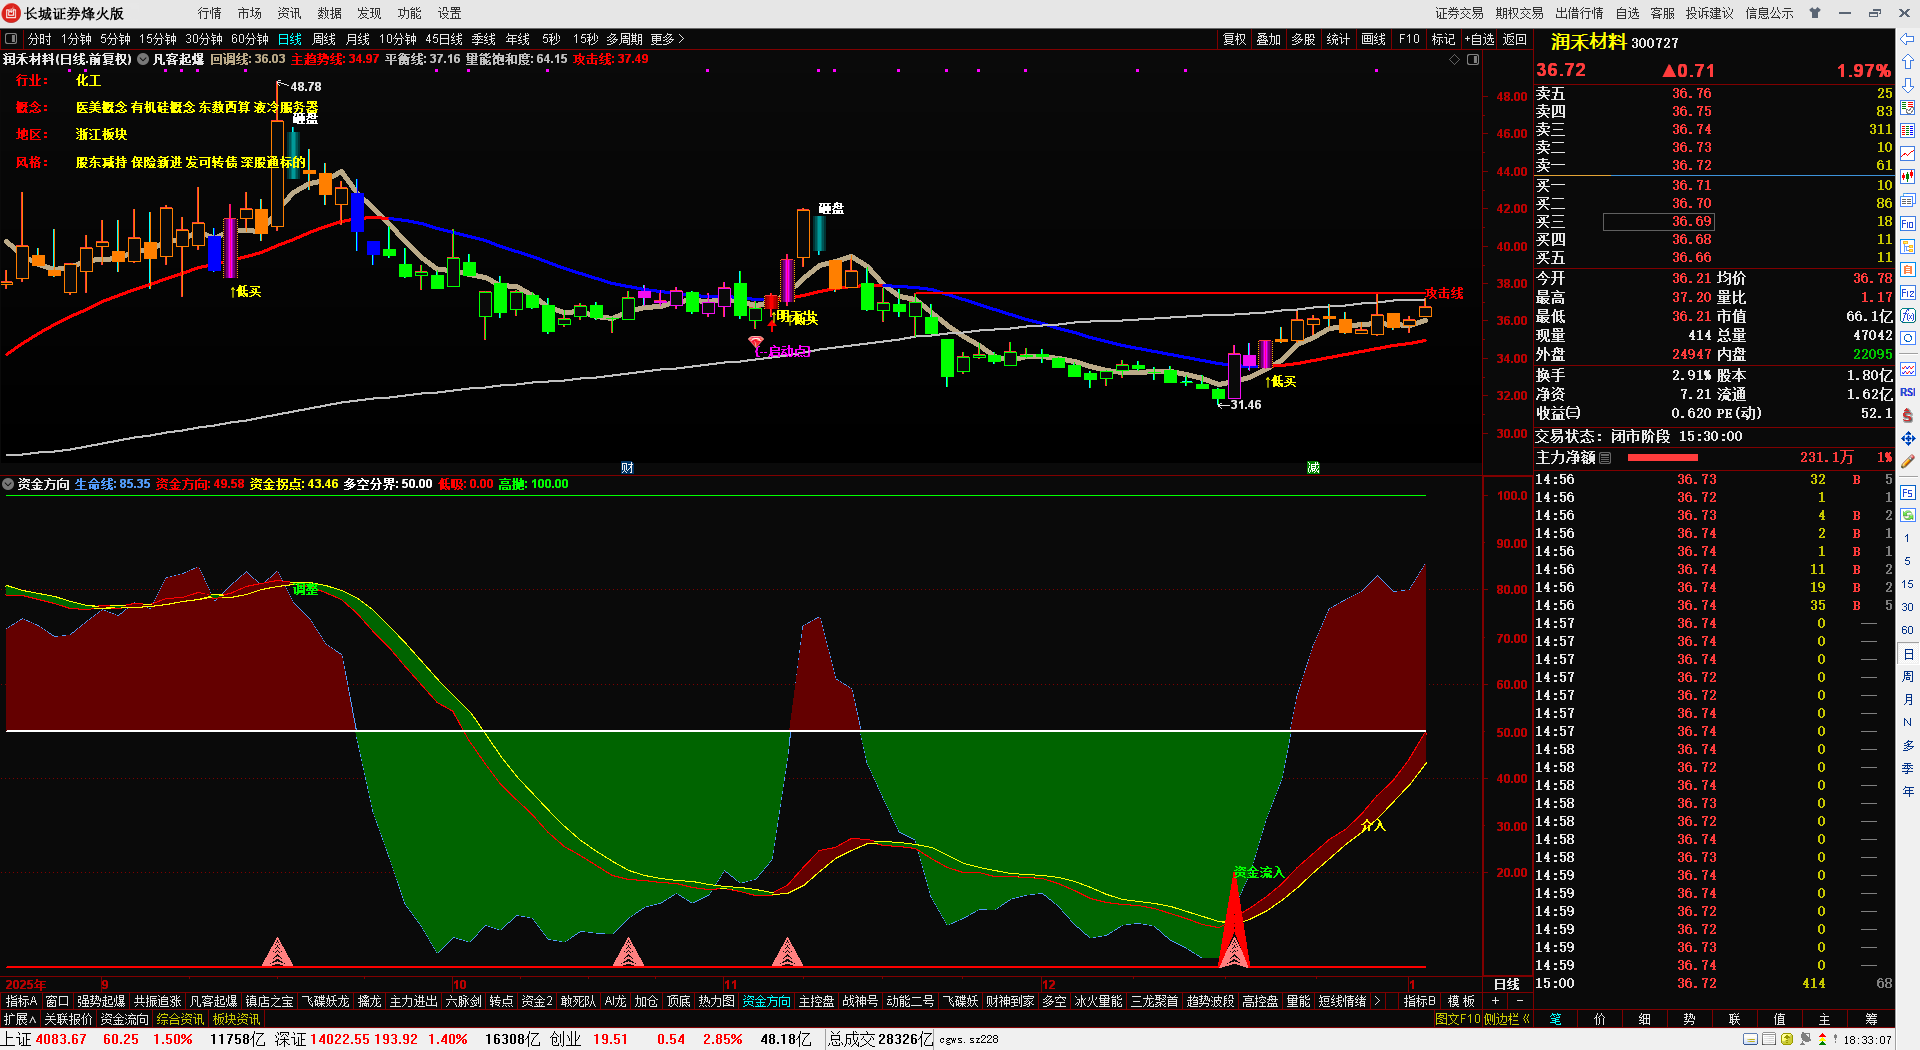The width and height of the screenshot is (1920, 1050).
Task: Click the yellow coin status bar icon
Action: click(x=1787, y=1040)
